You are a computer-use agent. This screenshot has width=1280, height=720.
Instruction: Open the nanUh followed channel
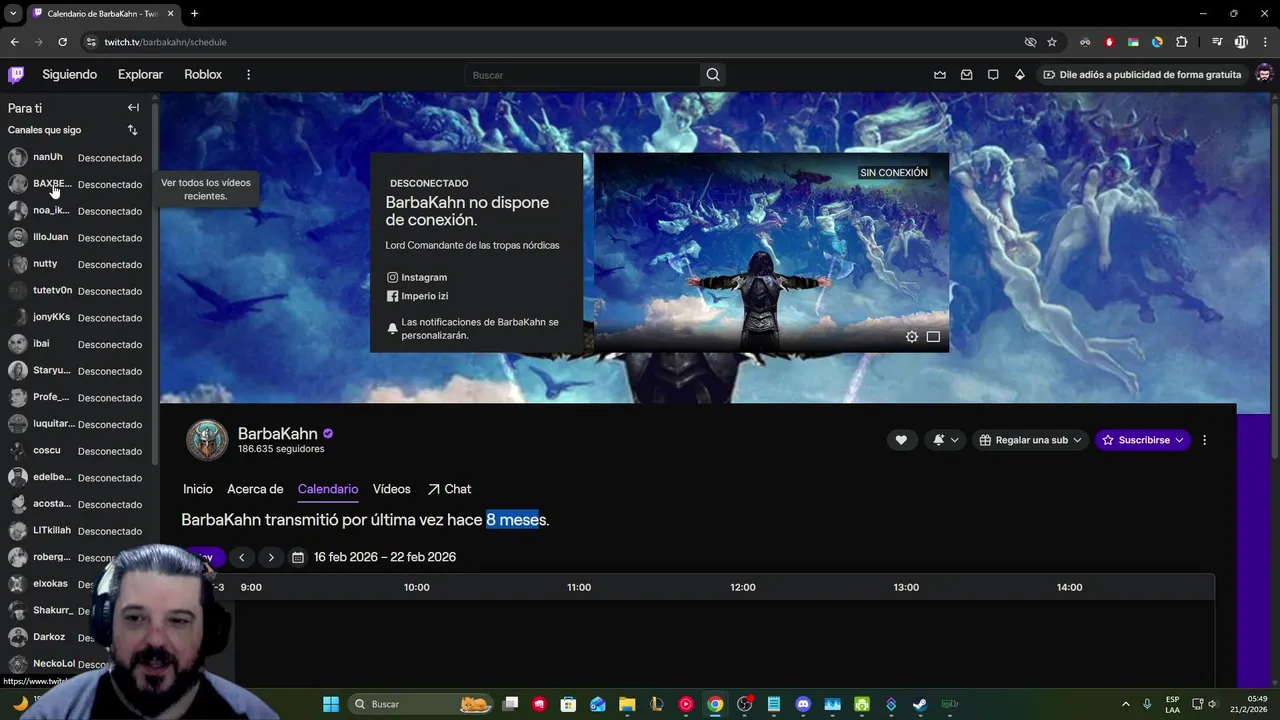[x=78, y=157]
